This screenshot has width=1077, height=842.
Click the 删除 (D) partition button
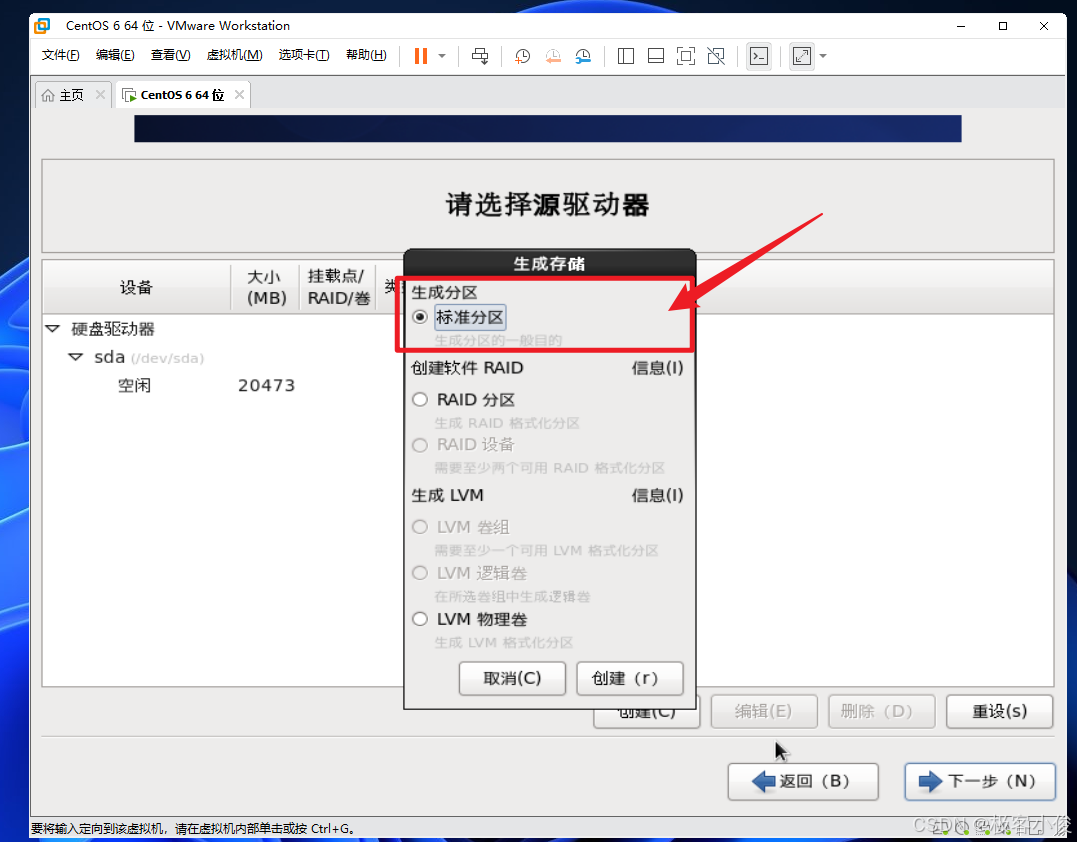tap(881, 712)
